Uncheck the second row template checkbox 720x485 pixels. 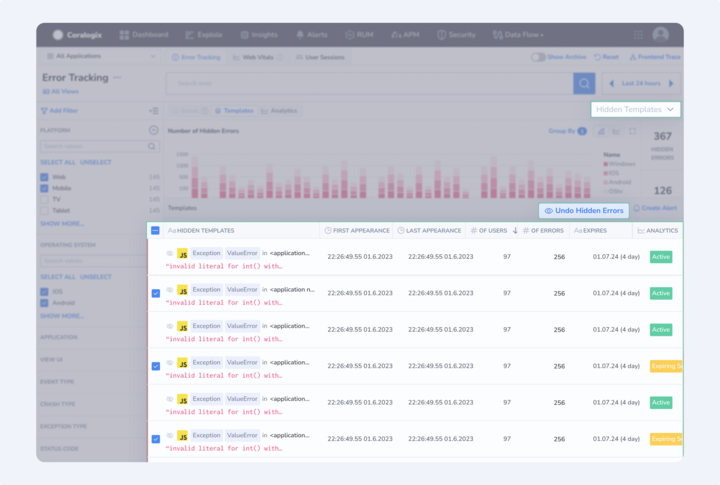pos(156,293)
